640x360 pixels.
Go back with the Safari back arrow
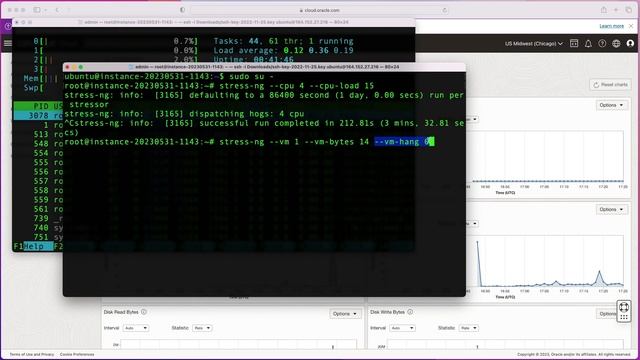[57, 10]
